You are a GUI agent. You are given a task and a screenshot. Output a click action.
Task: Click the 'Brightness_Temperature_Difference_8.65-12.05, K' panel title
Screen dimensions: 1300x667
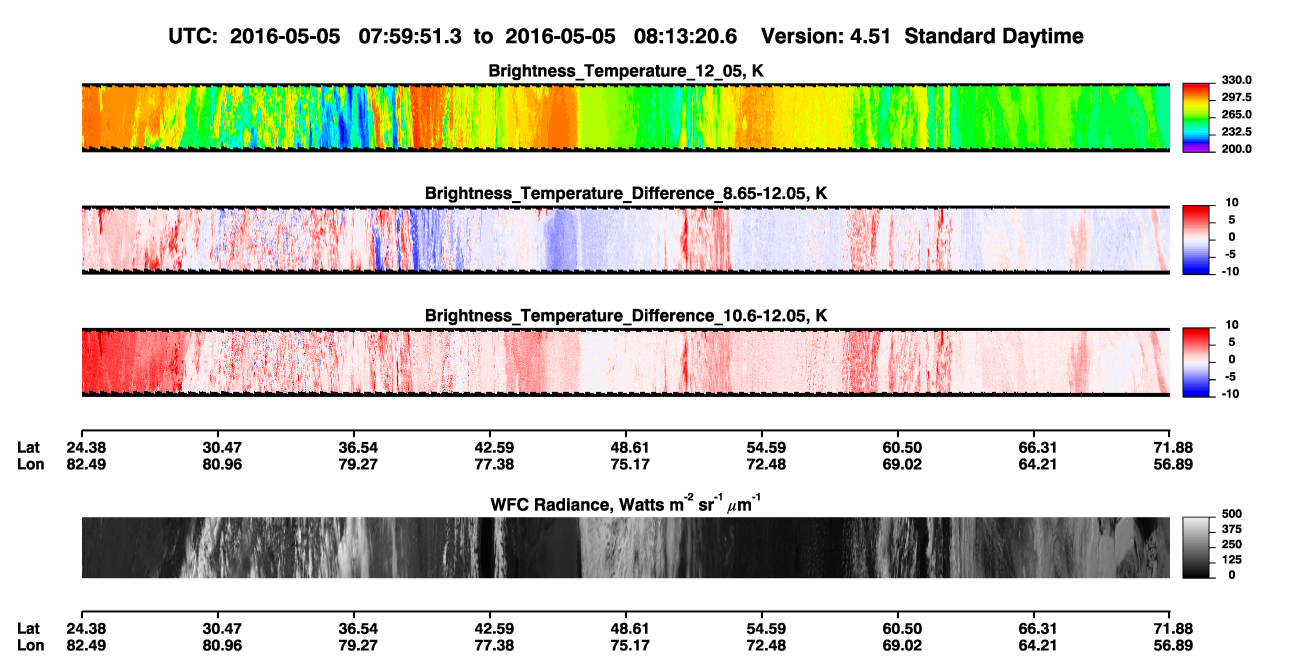626,193
